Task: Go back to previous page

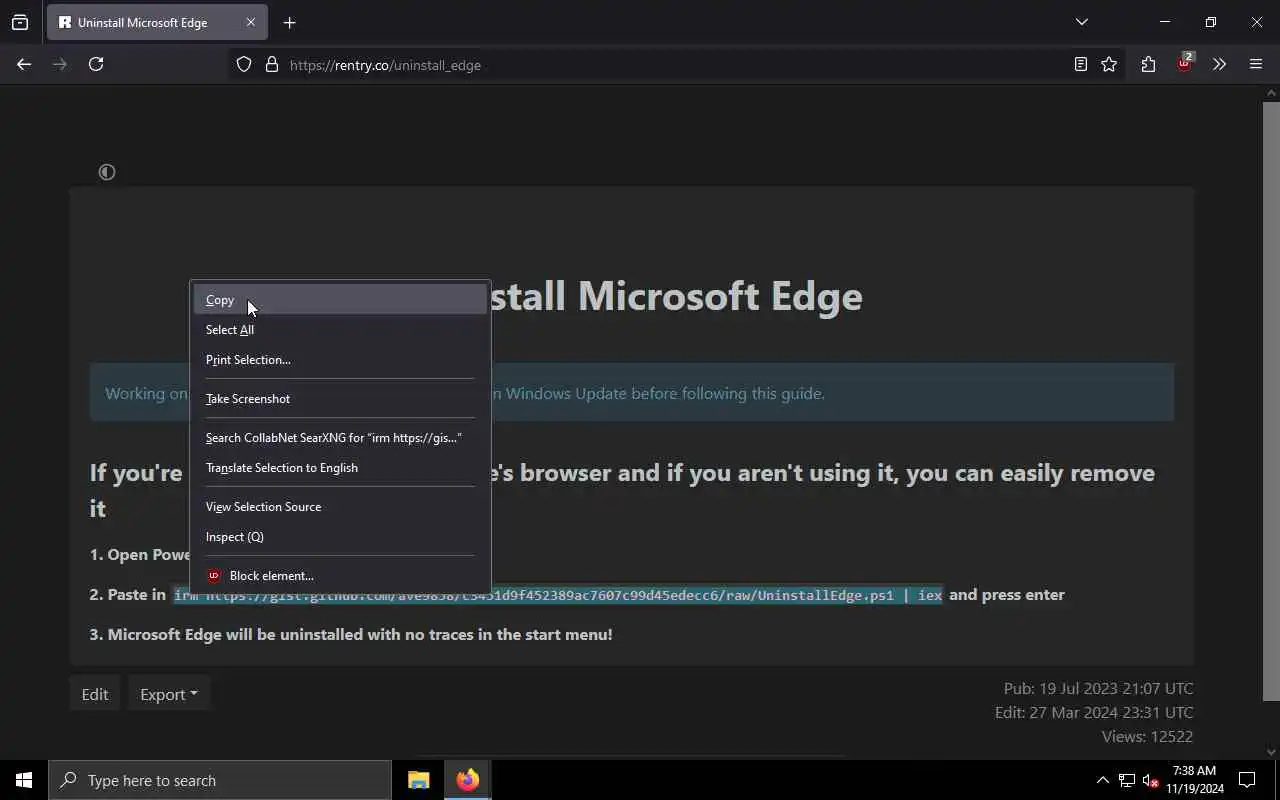Action: pos(24,64)
